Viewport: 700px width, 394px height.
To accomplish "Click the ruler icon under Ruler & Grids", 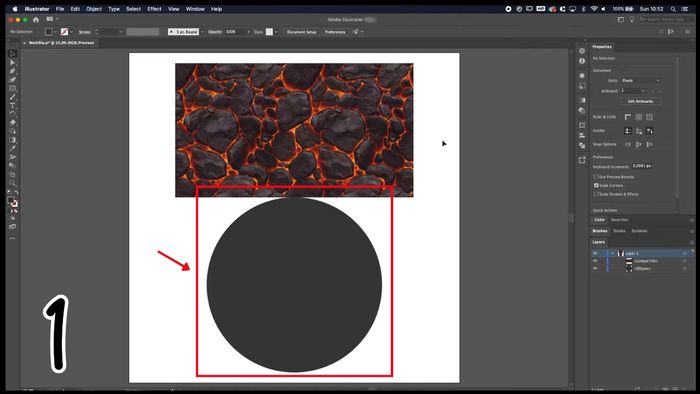I will pos(628,117).
